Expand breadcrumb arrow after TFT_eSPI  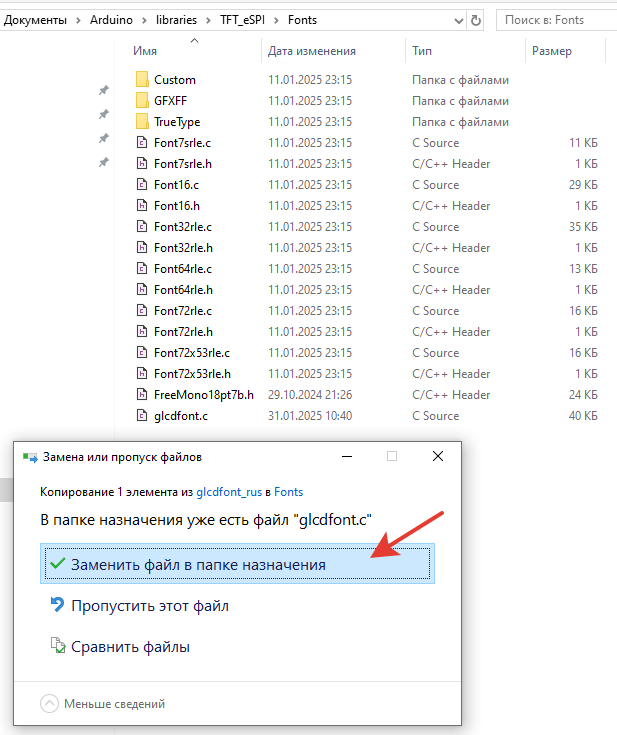coord(277,20)
